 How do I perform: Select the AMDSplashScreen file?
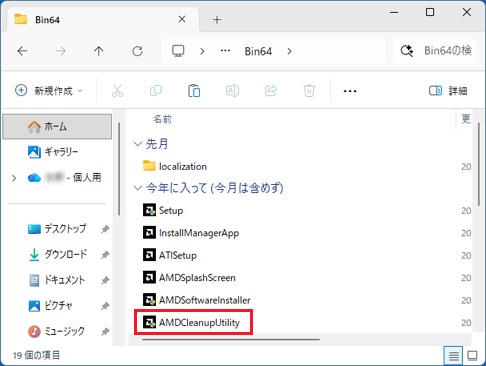[x=189, y=278]
